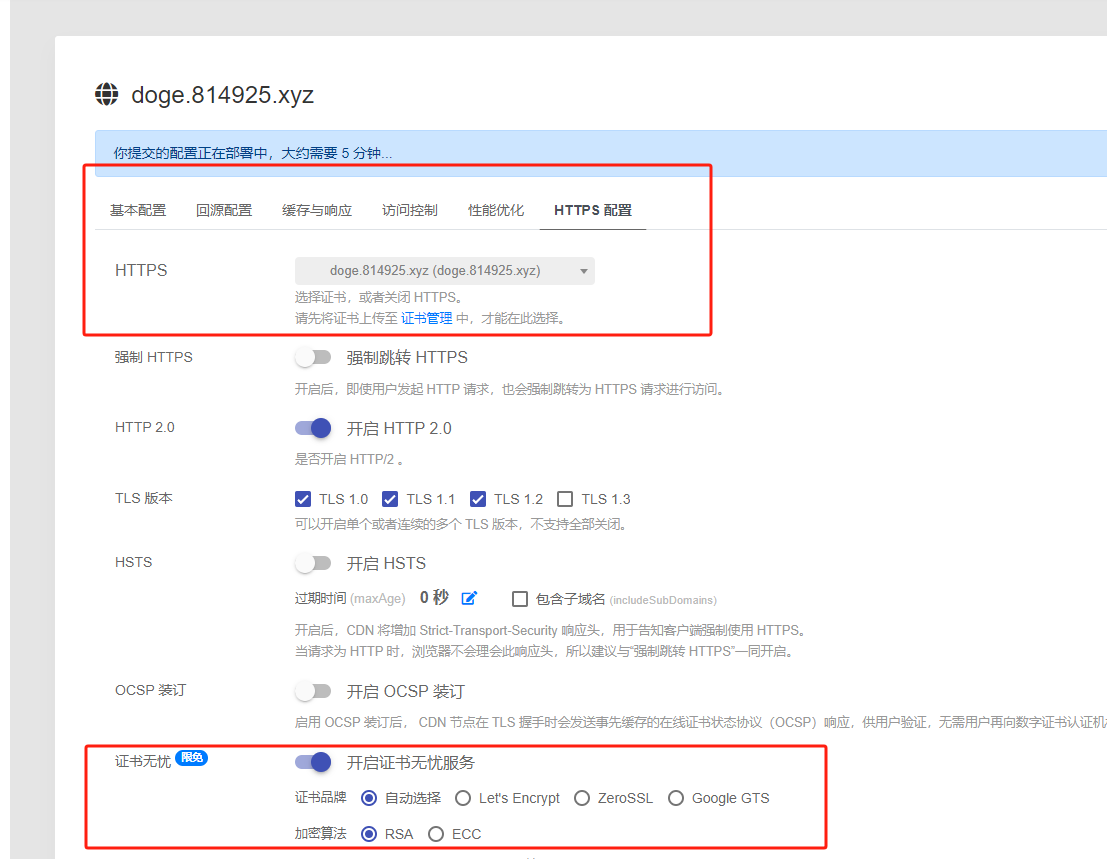Click the 限免 badge beside 证书无忧

click(x=191, y=758)
